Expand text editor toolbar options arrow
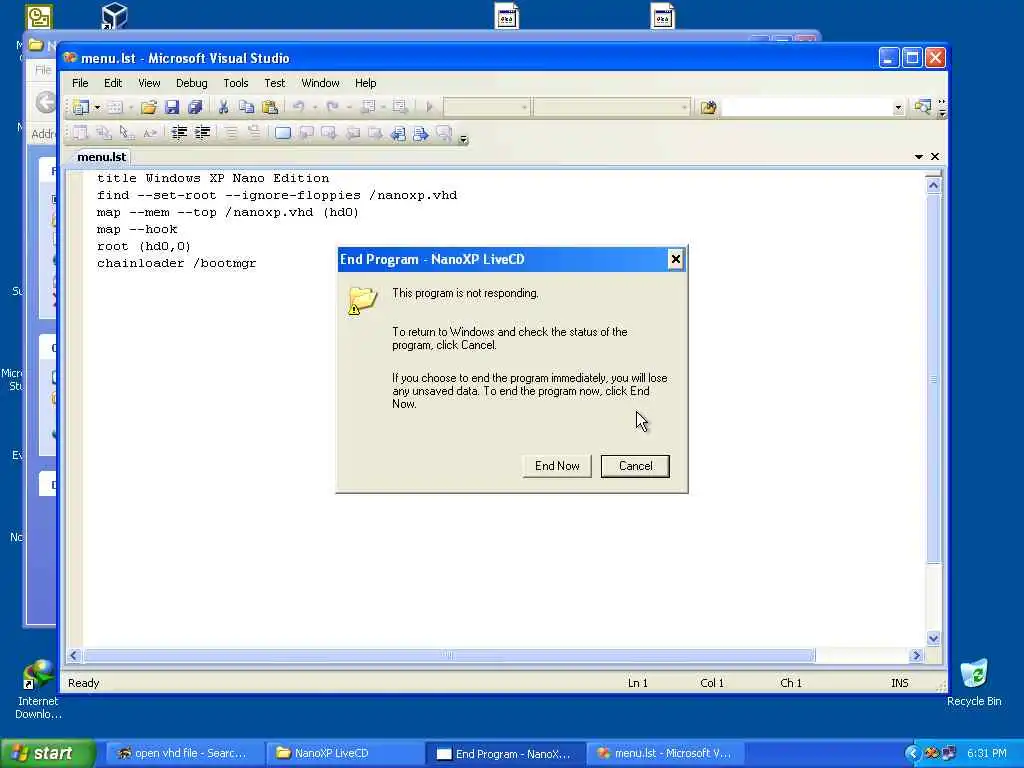Screen dimensions: 1024x768 point(463,138)
